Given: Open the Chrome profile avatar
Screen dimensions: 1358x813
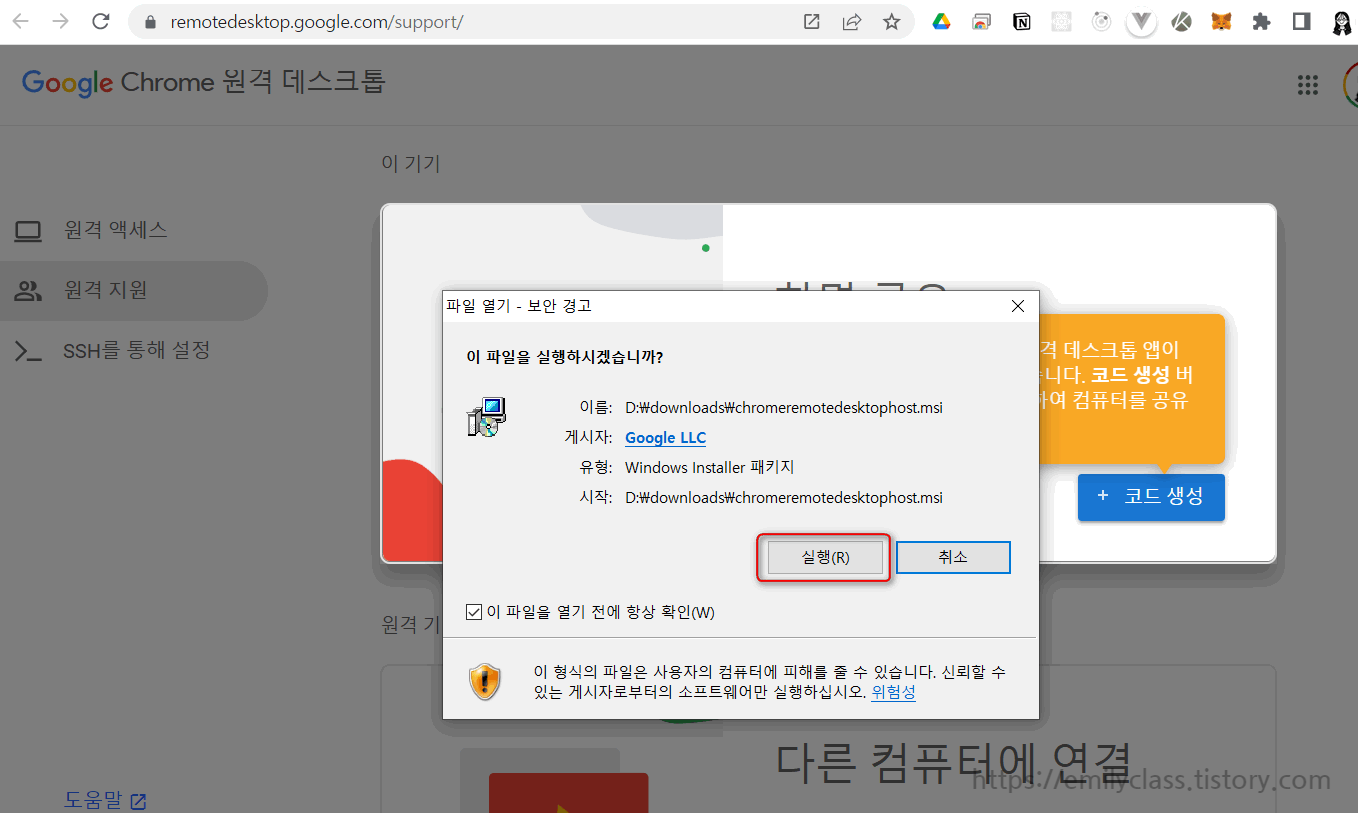Looking at the screenshot, I should [x=1342, y=22].
